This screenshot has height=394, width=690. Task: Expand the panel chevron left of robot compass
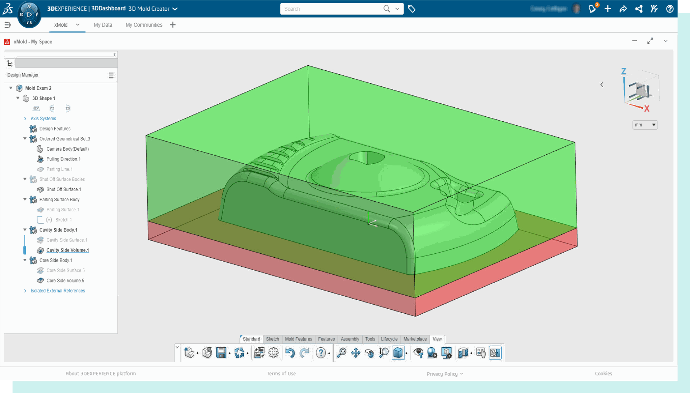(602, 85)
